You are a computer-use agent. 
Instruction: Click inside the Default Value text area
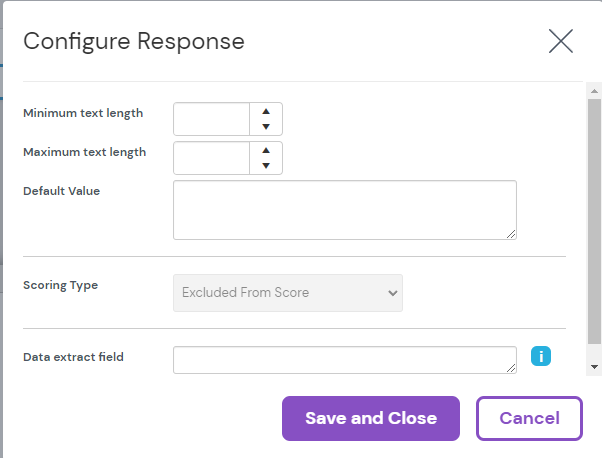344,210
